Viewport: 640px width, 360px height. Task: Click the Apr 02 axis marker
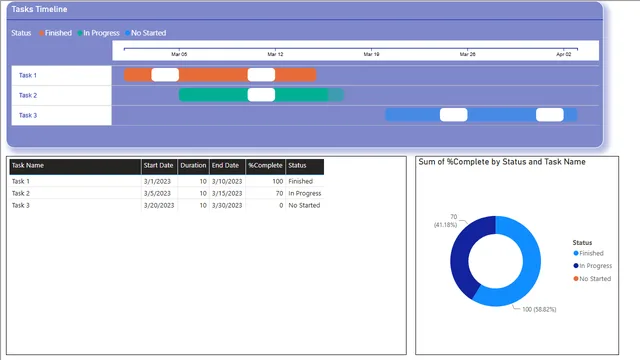[564, 54]
